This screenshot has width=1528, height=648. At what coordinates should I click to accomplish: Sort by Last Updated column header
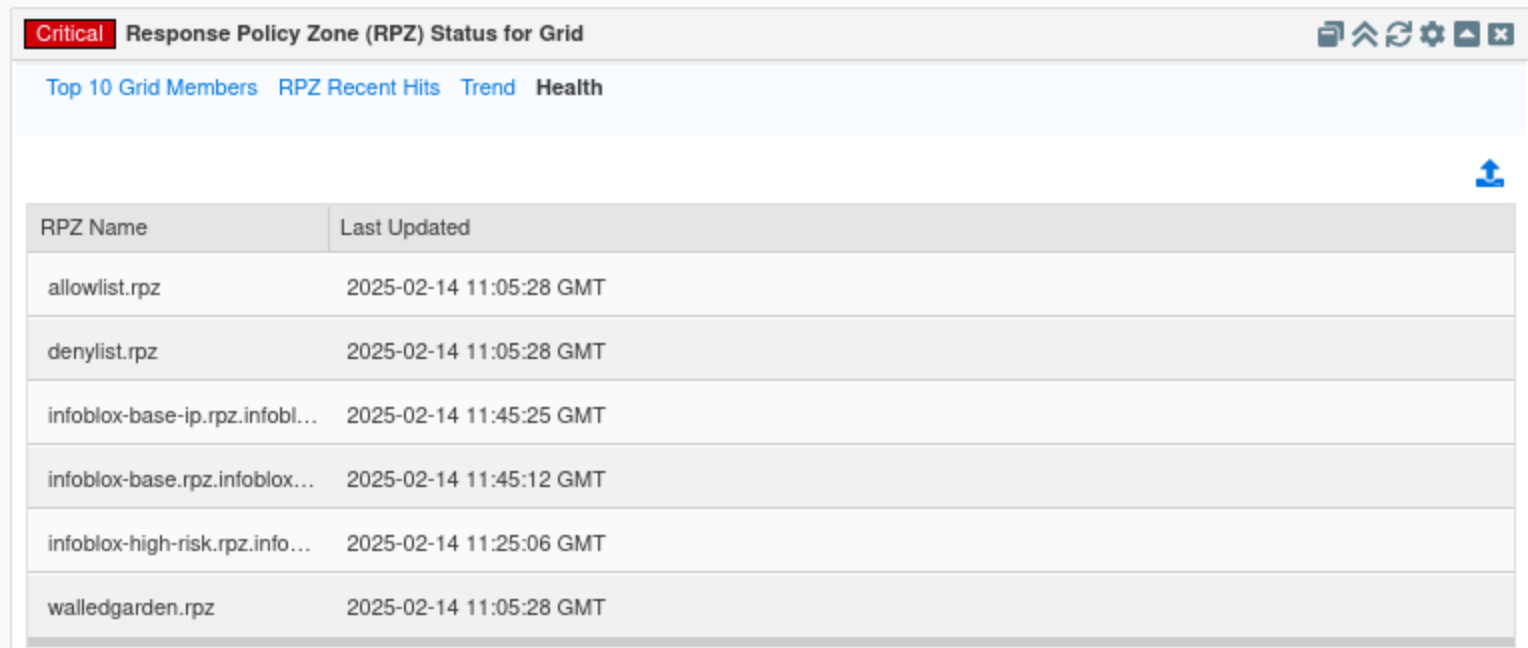click(x=405, y=228)
